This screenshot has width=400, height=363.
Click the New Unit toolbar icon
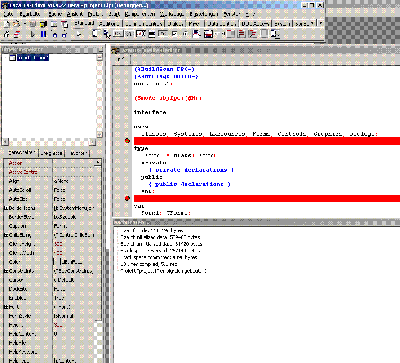7,24
